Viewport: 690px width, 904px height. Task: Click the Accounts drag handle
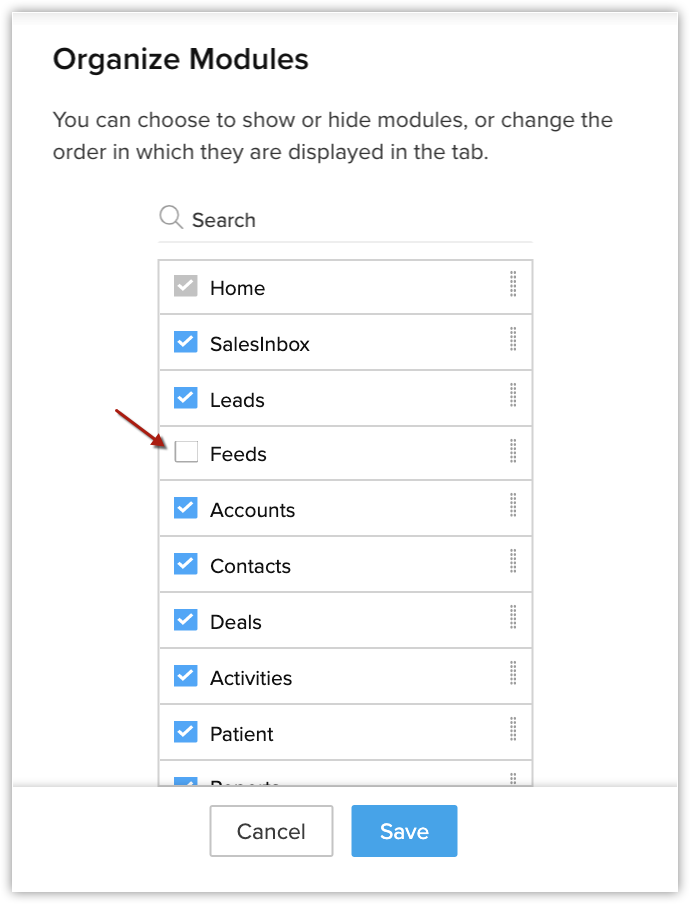point(513,506)
